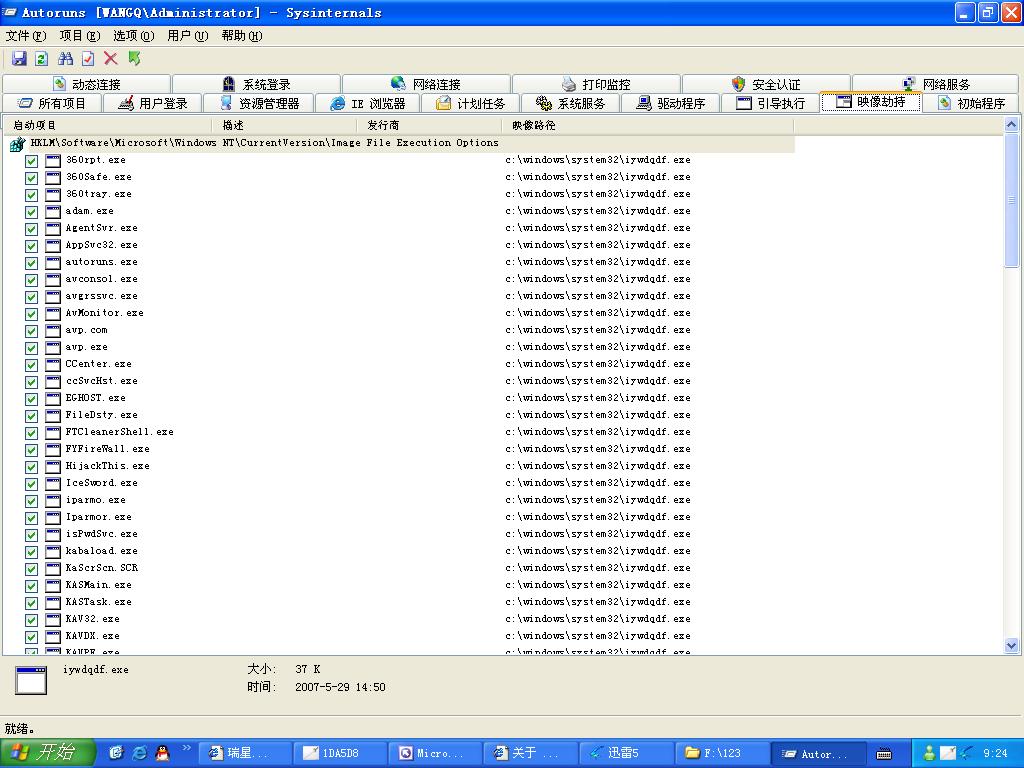This screenshot has width=1024, height=768.
Task: Select the ccSvcHst.exe row text
Action: tap(101, 381)
